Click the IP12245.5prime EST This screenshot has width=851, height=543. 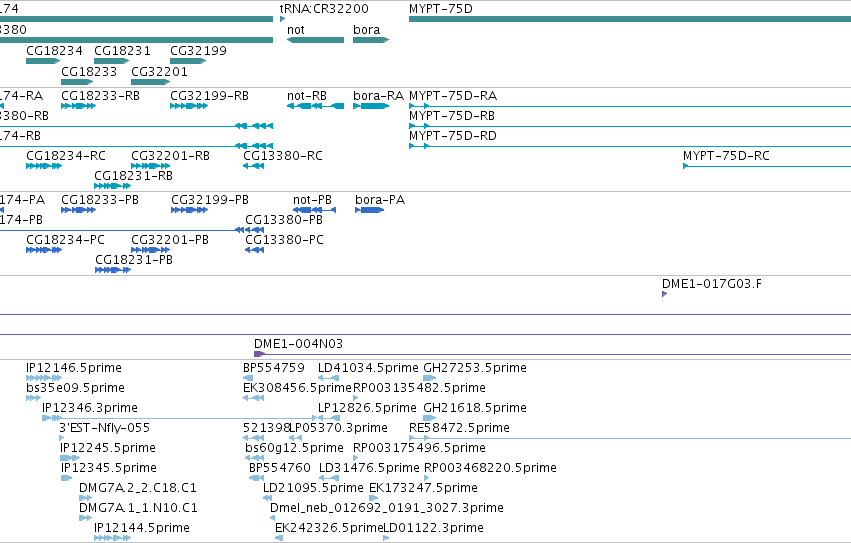pyautogui.click(x=70, y=458)
